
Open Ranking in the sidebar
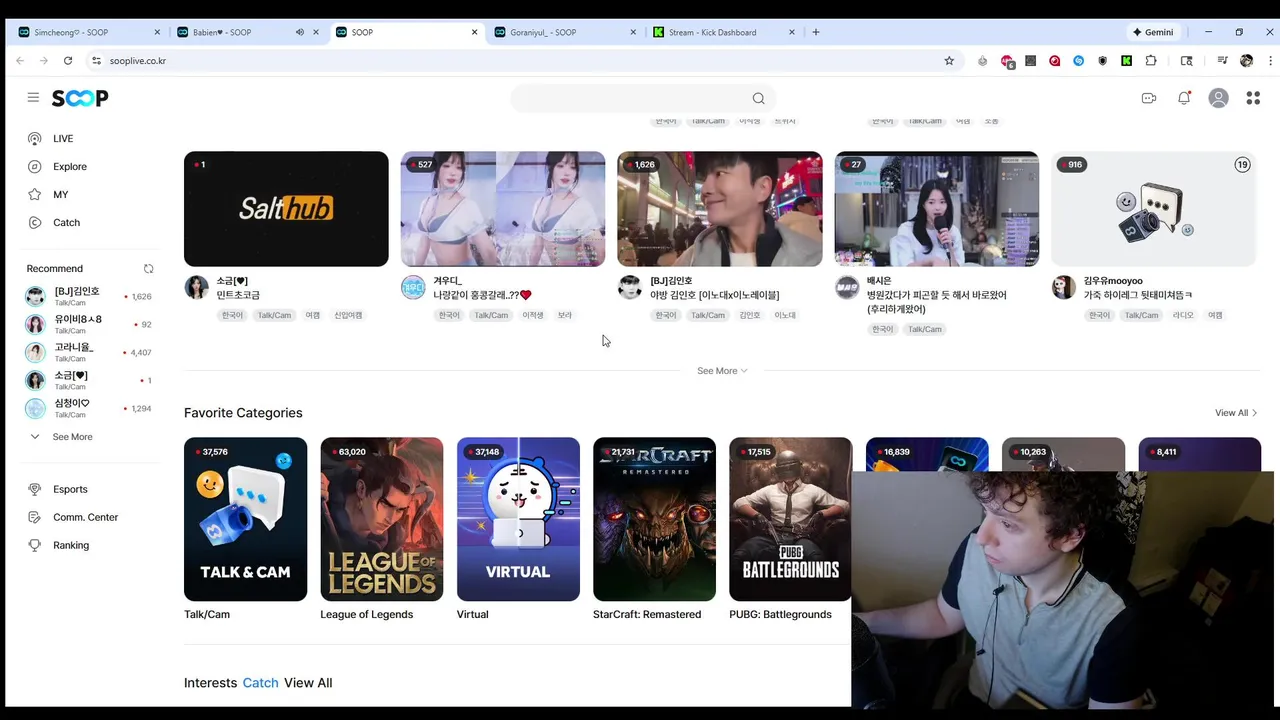coord(71,545)
